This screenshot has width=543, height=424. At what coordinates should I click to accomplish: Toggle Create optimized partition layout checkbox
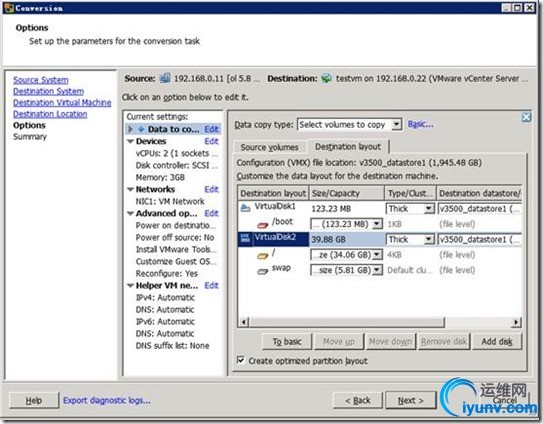coord(240,360)
